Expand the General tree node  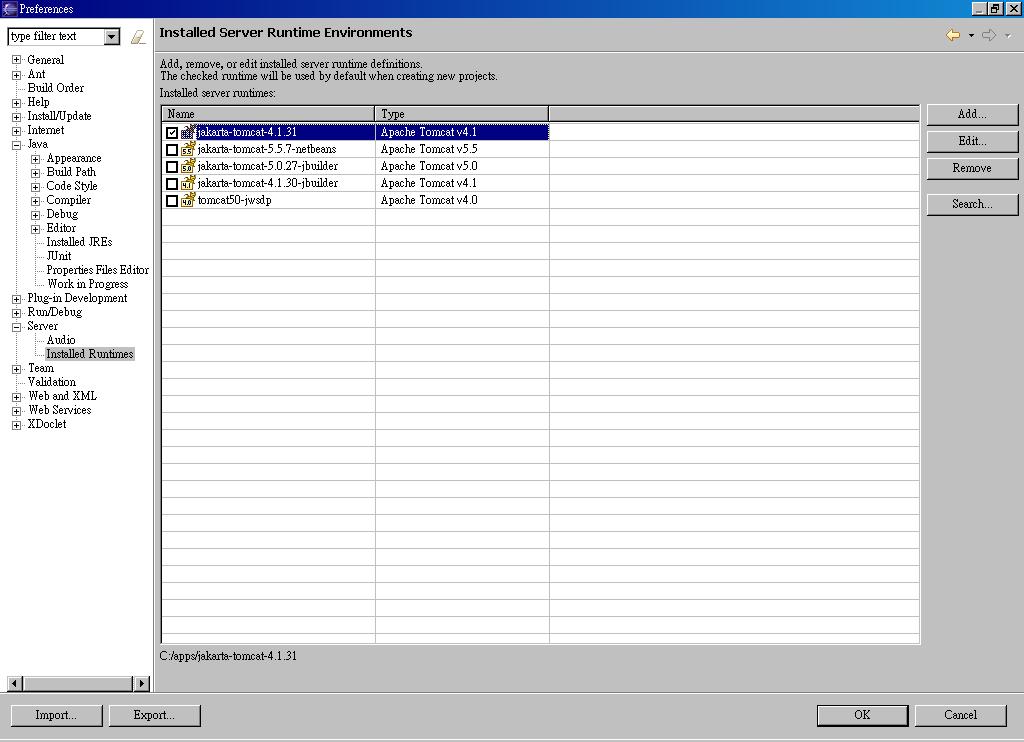click(16, 60)
